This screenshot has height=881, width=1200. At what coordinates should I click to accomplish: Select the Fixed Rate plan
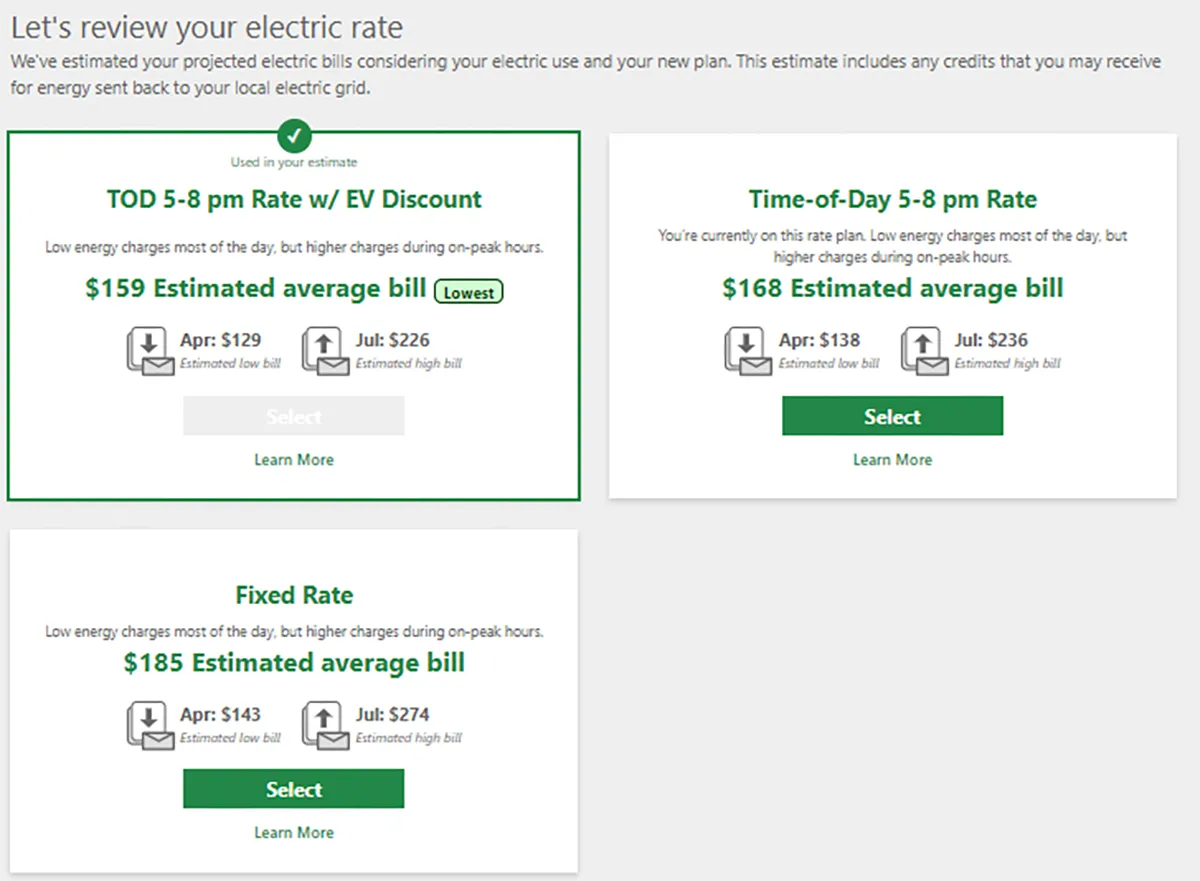point(293,789)
